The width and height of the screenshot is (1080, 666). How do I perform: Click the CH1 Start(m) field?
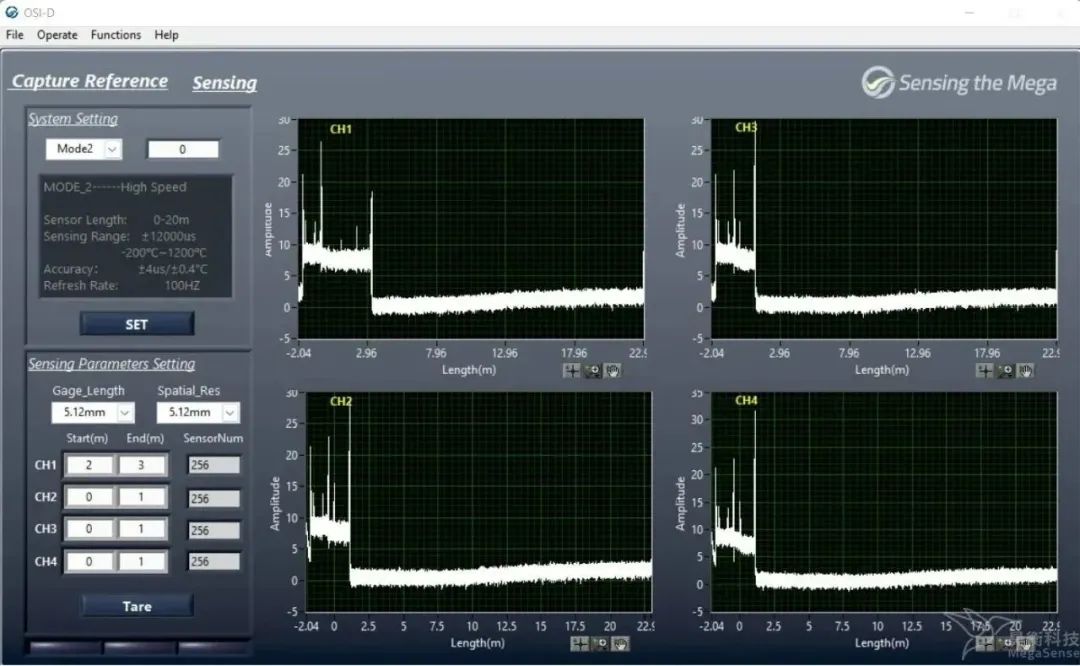89,465
